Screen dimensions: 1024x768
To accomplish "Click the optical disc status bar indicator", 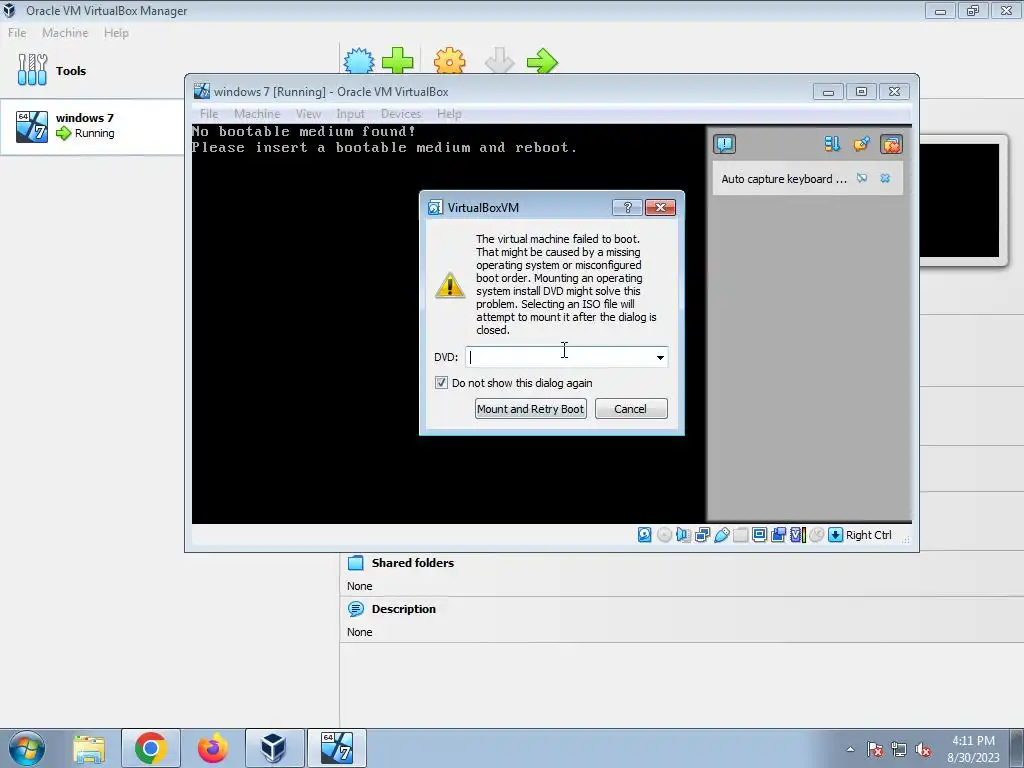I will click(664, 535).
